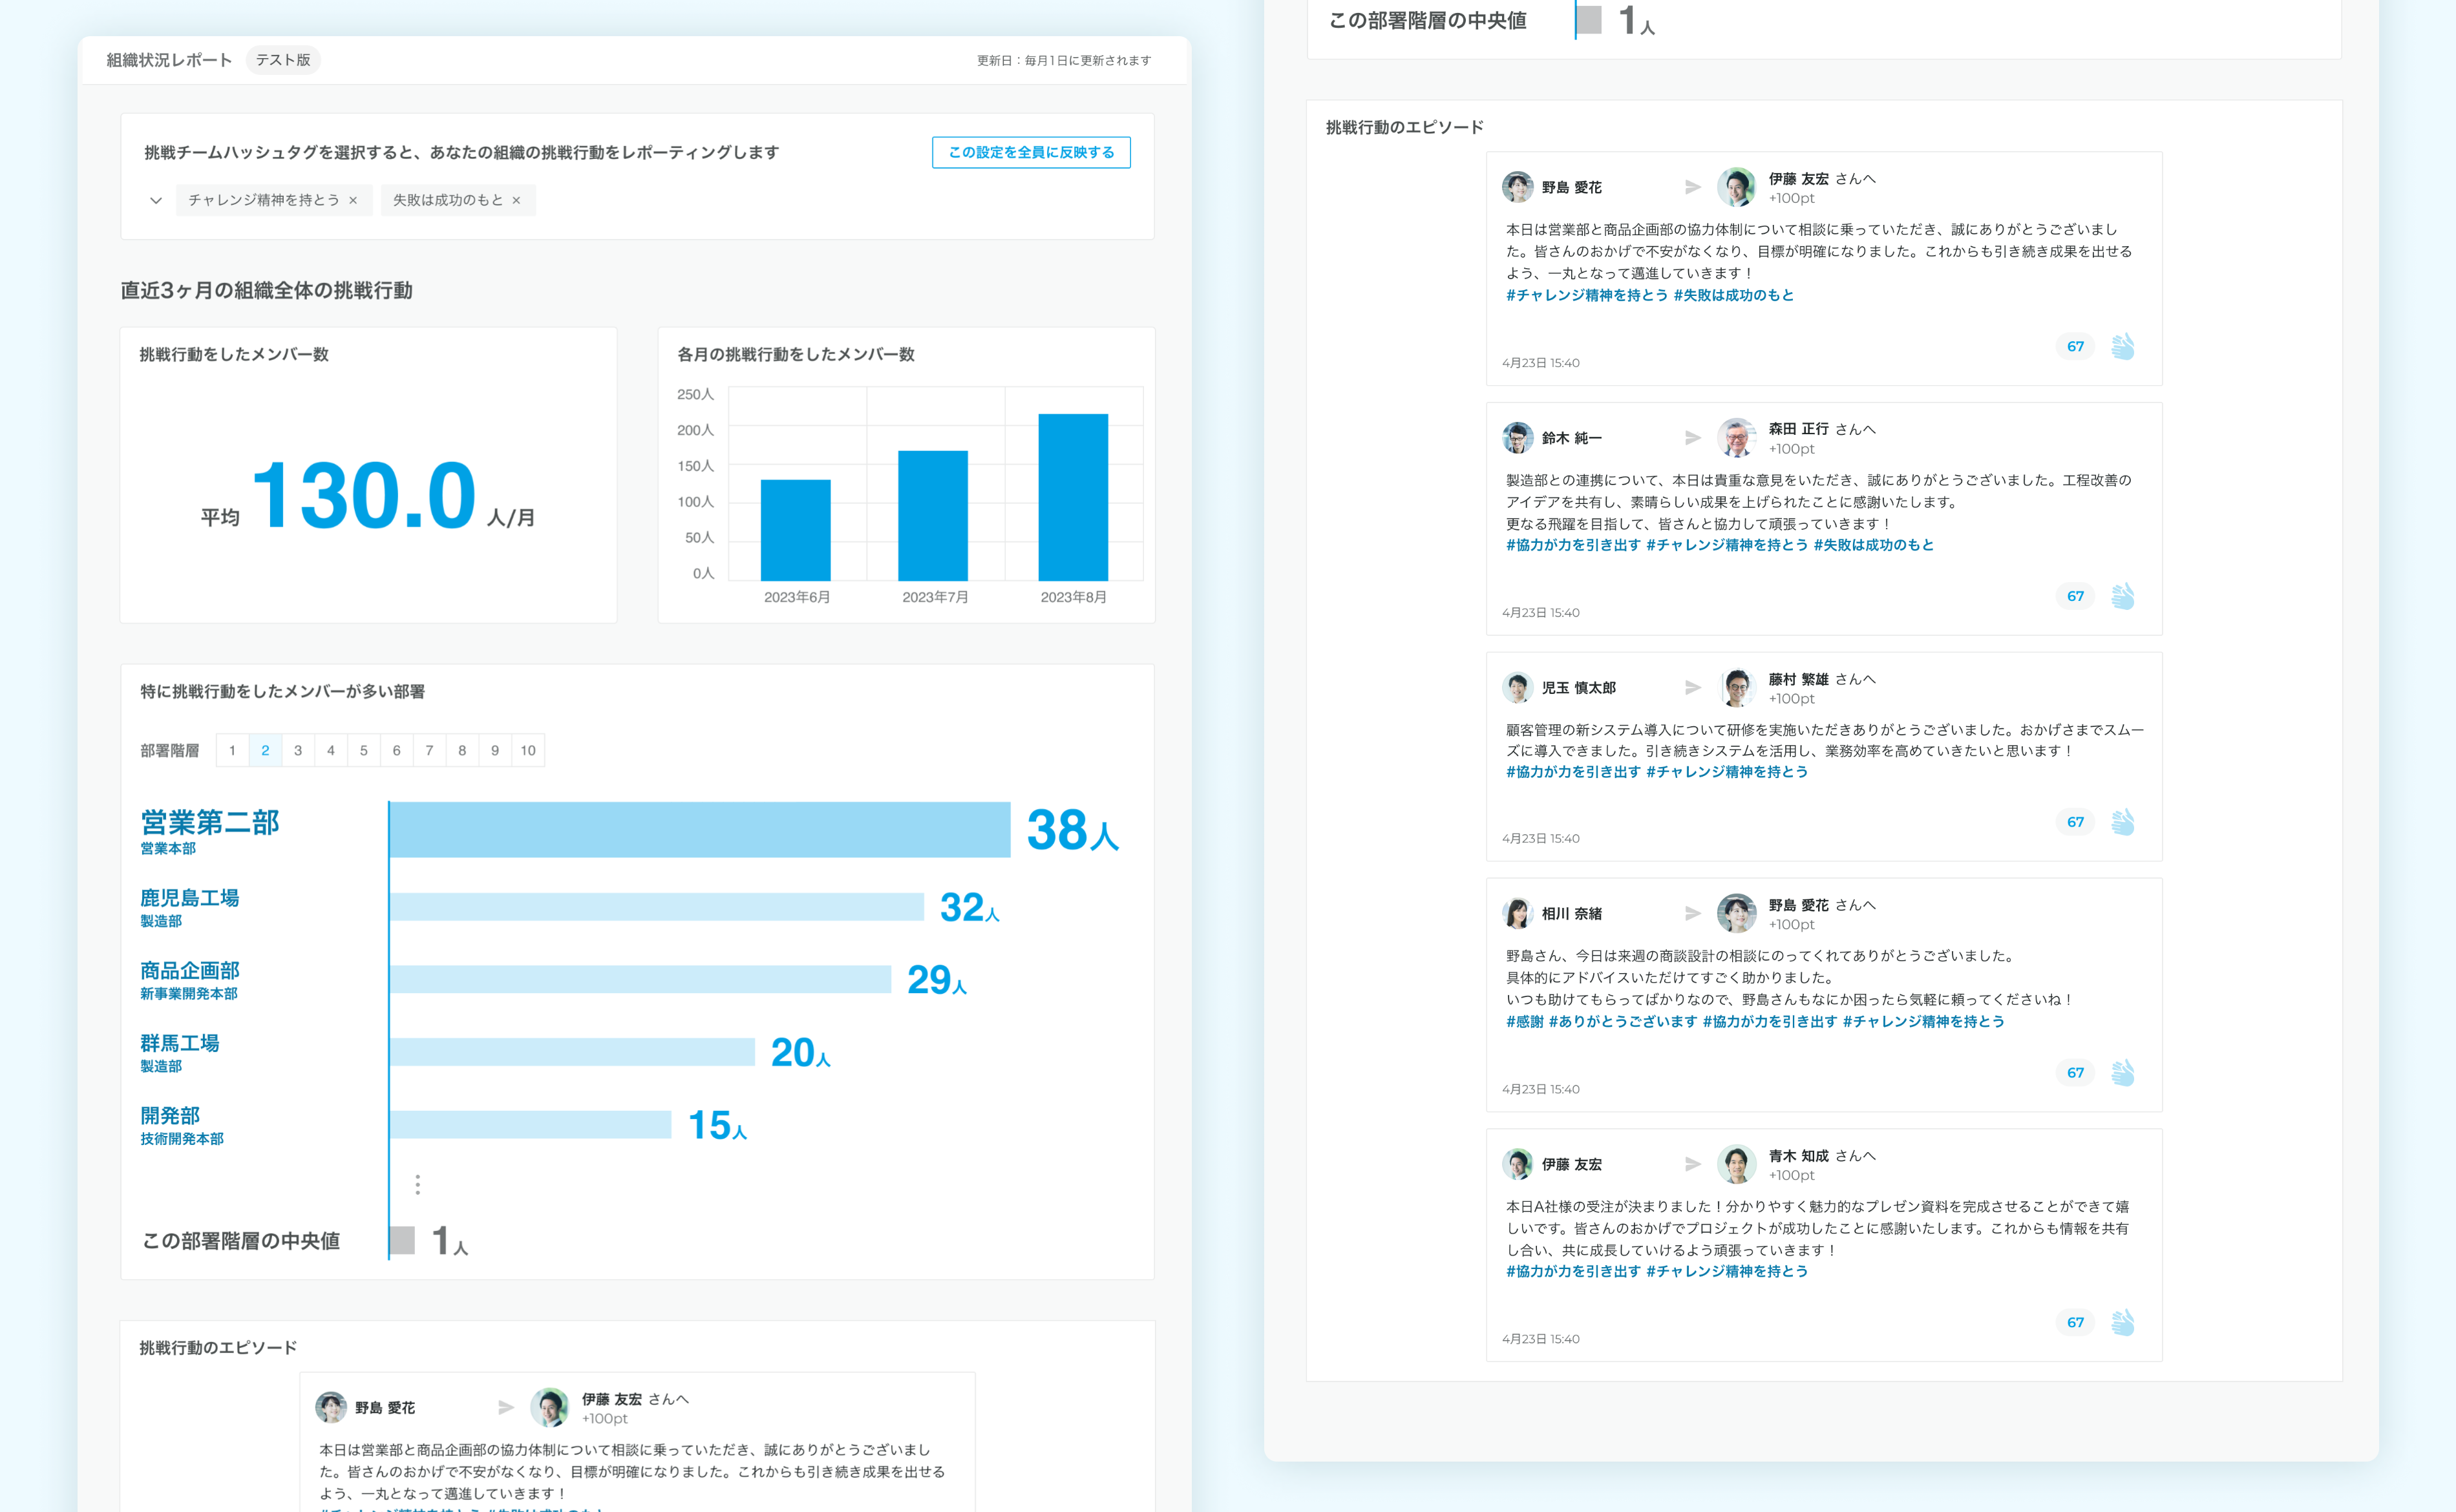Click the この設定を全員に反映する button
The image size is (2456, 1512).
click(x=1031, y=152)
